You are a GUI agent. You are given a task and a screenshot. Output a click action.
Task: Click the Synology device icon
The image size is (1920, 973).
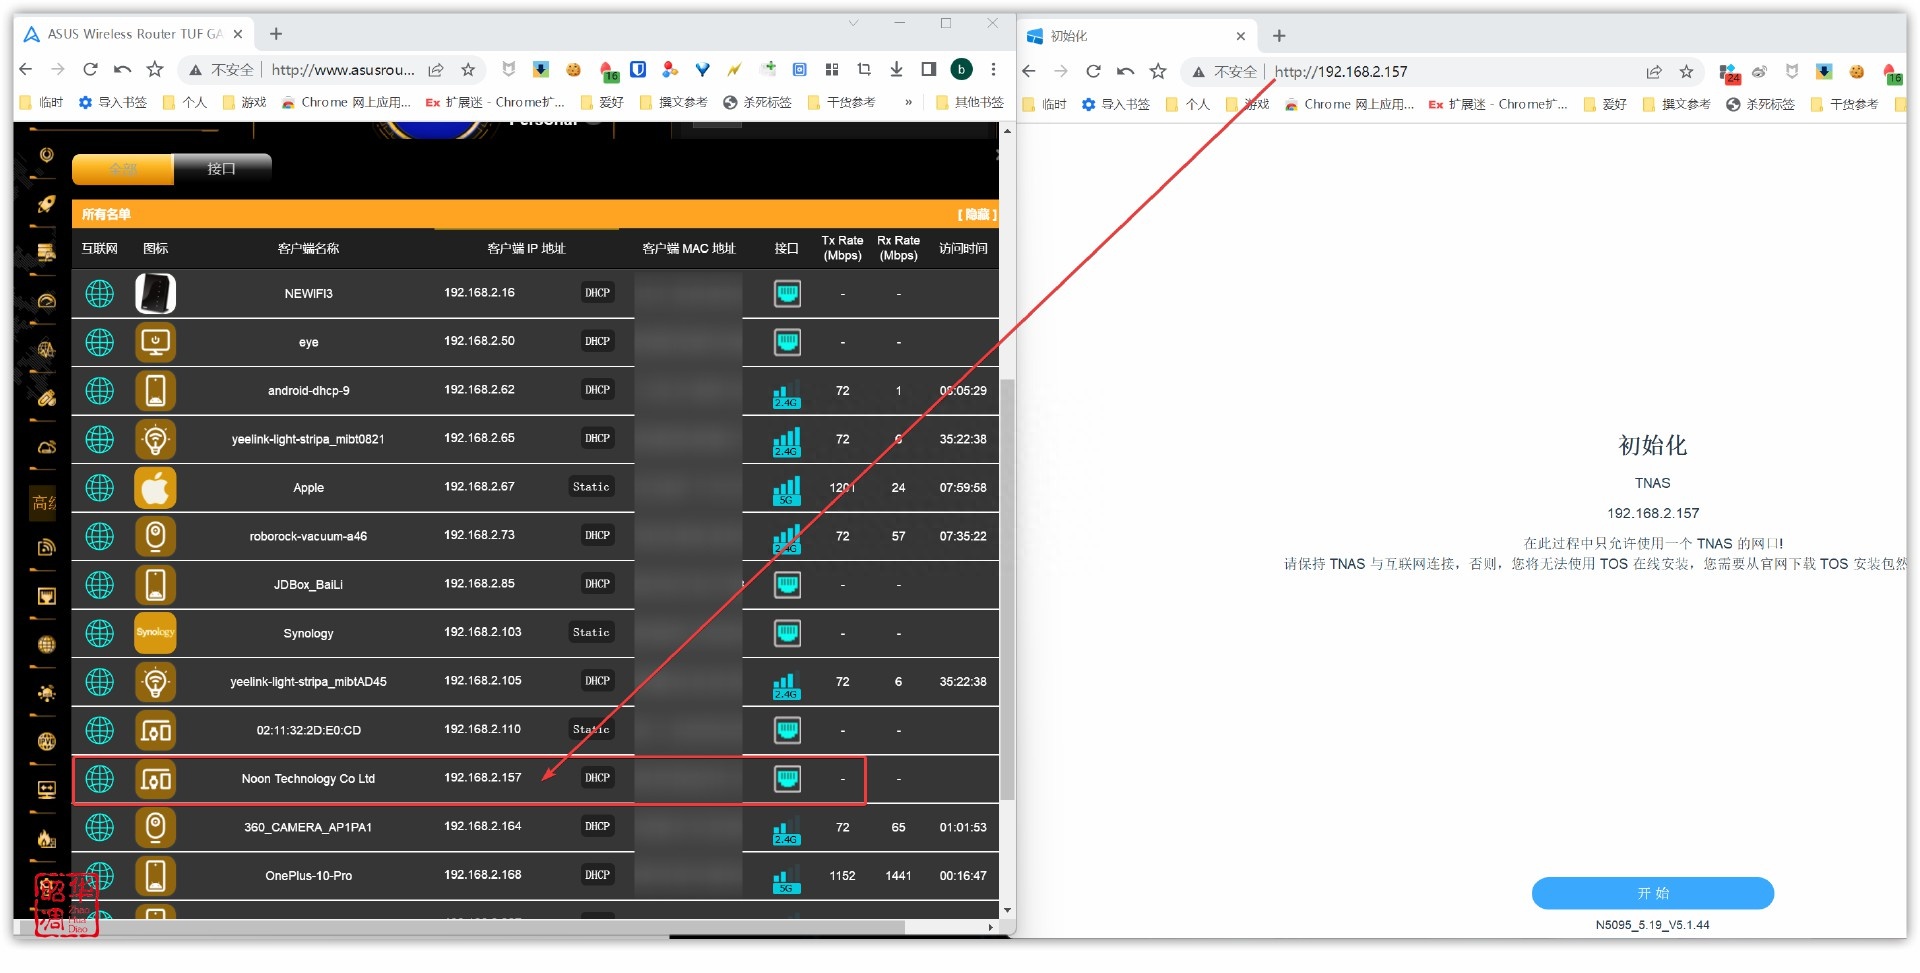click(x=155, y=633)
